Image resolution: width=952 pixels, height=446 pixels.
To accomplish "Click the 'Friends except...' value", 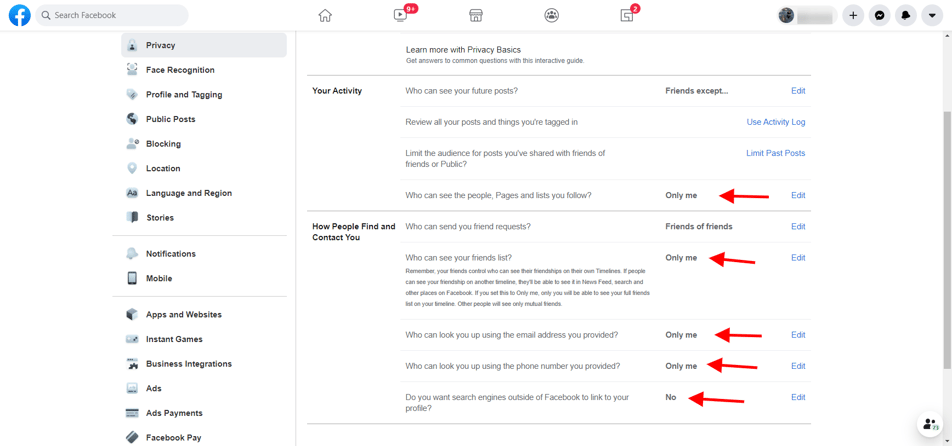I will [x=696, y=91].
